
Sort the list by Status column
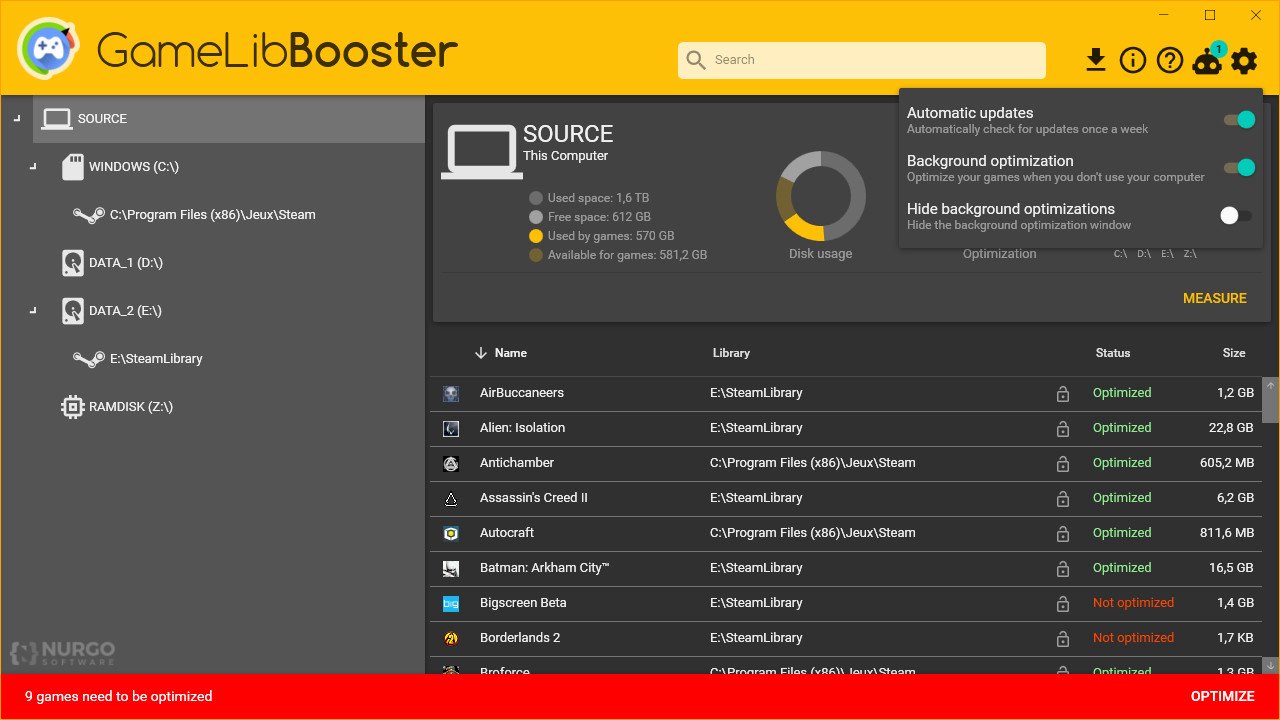click(1112, 352)
